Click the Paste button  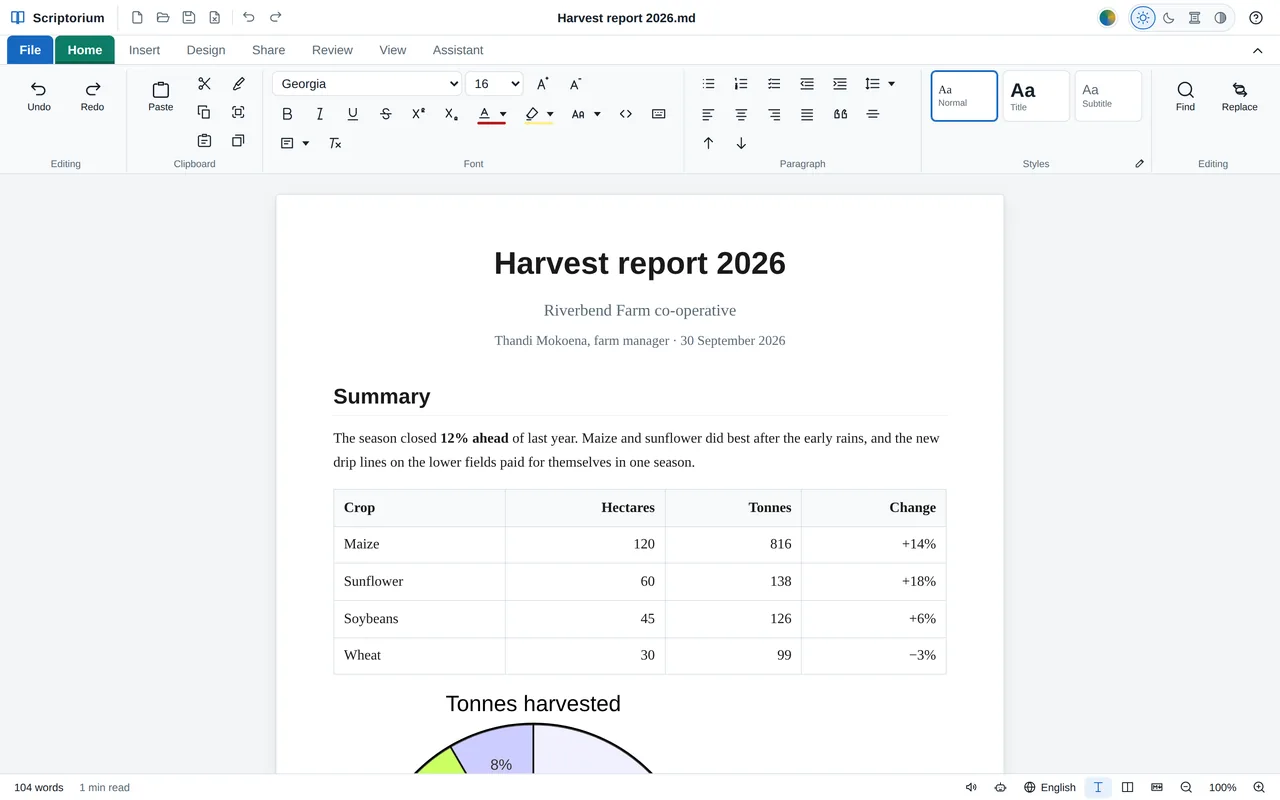161,96
